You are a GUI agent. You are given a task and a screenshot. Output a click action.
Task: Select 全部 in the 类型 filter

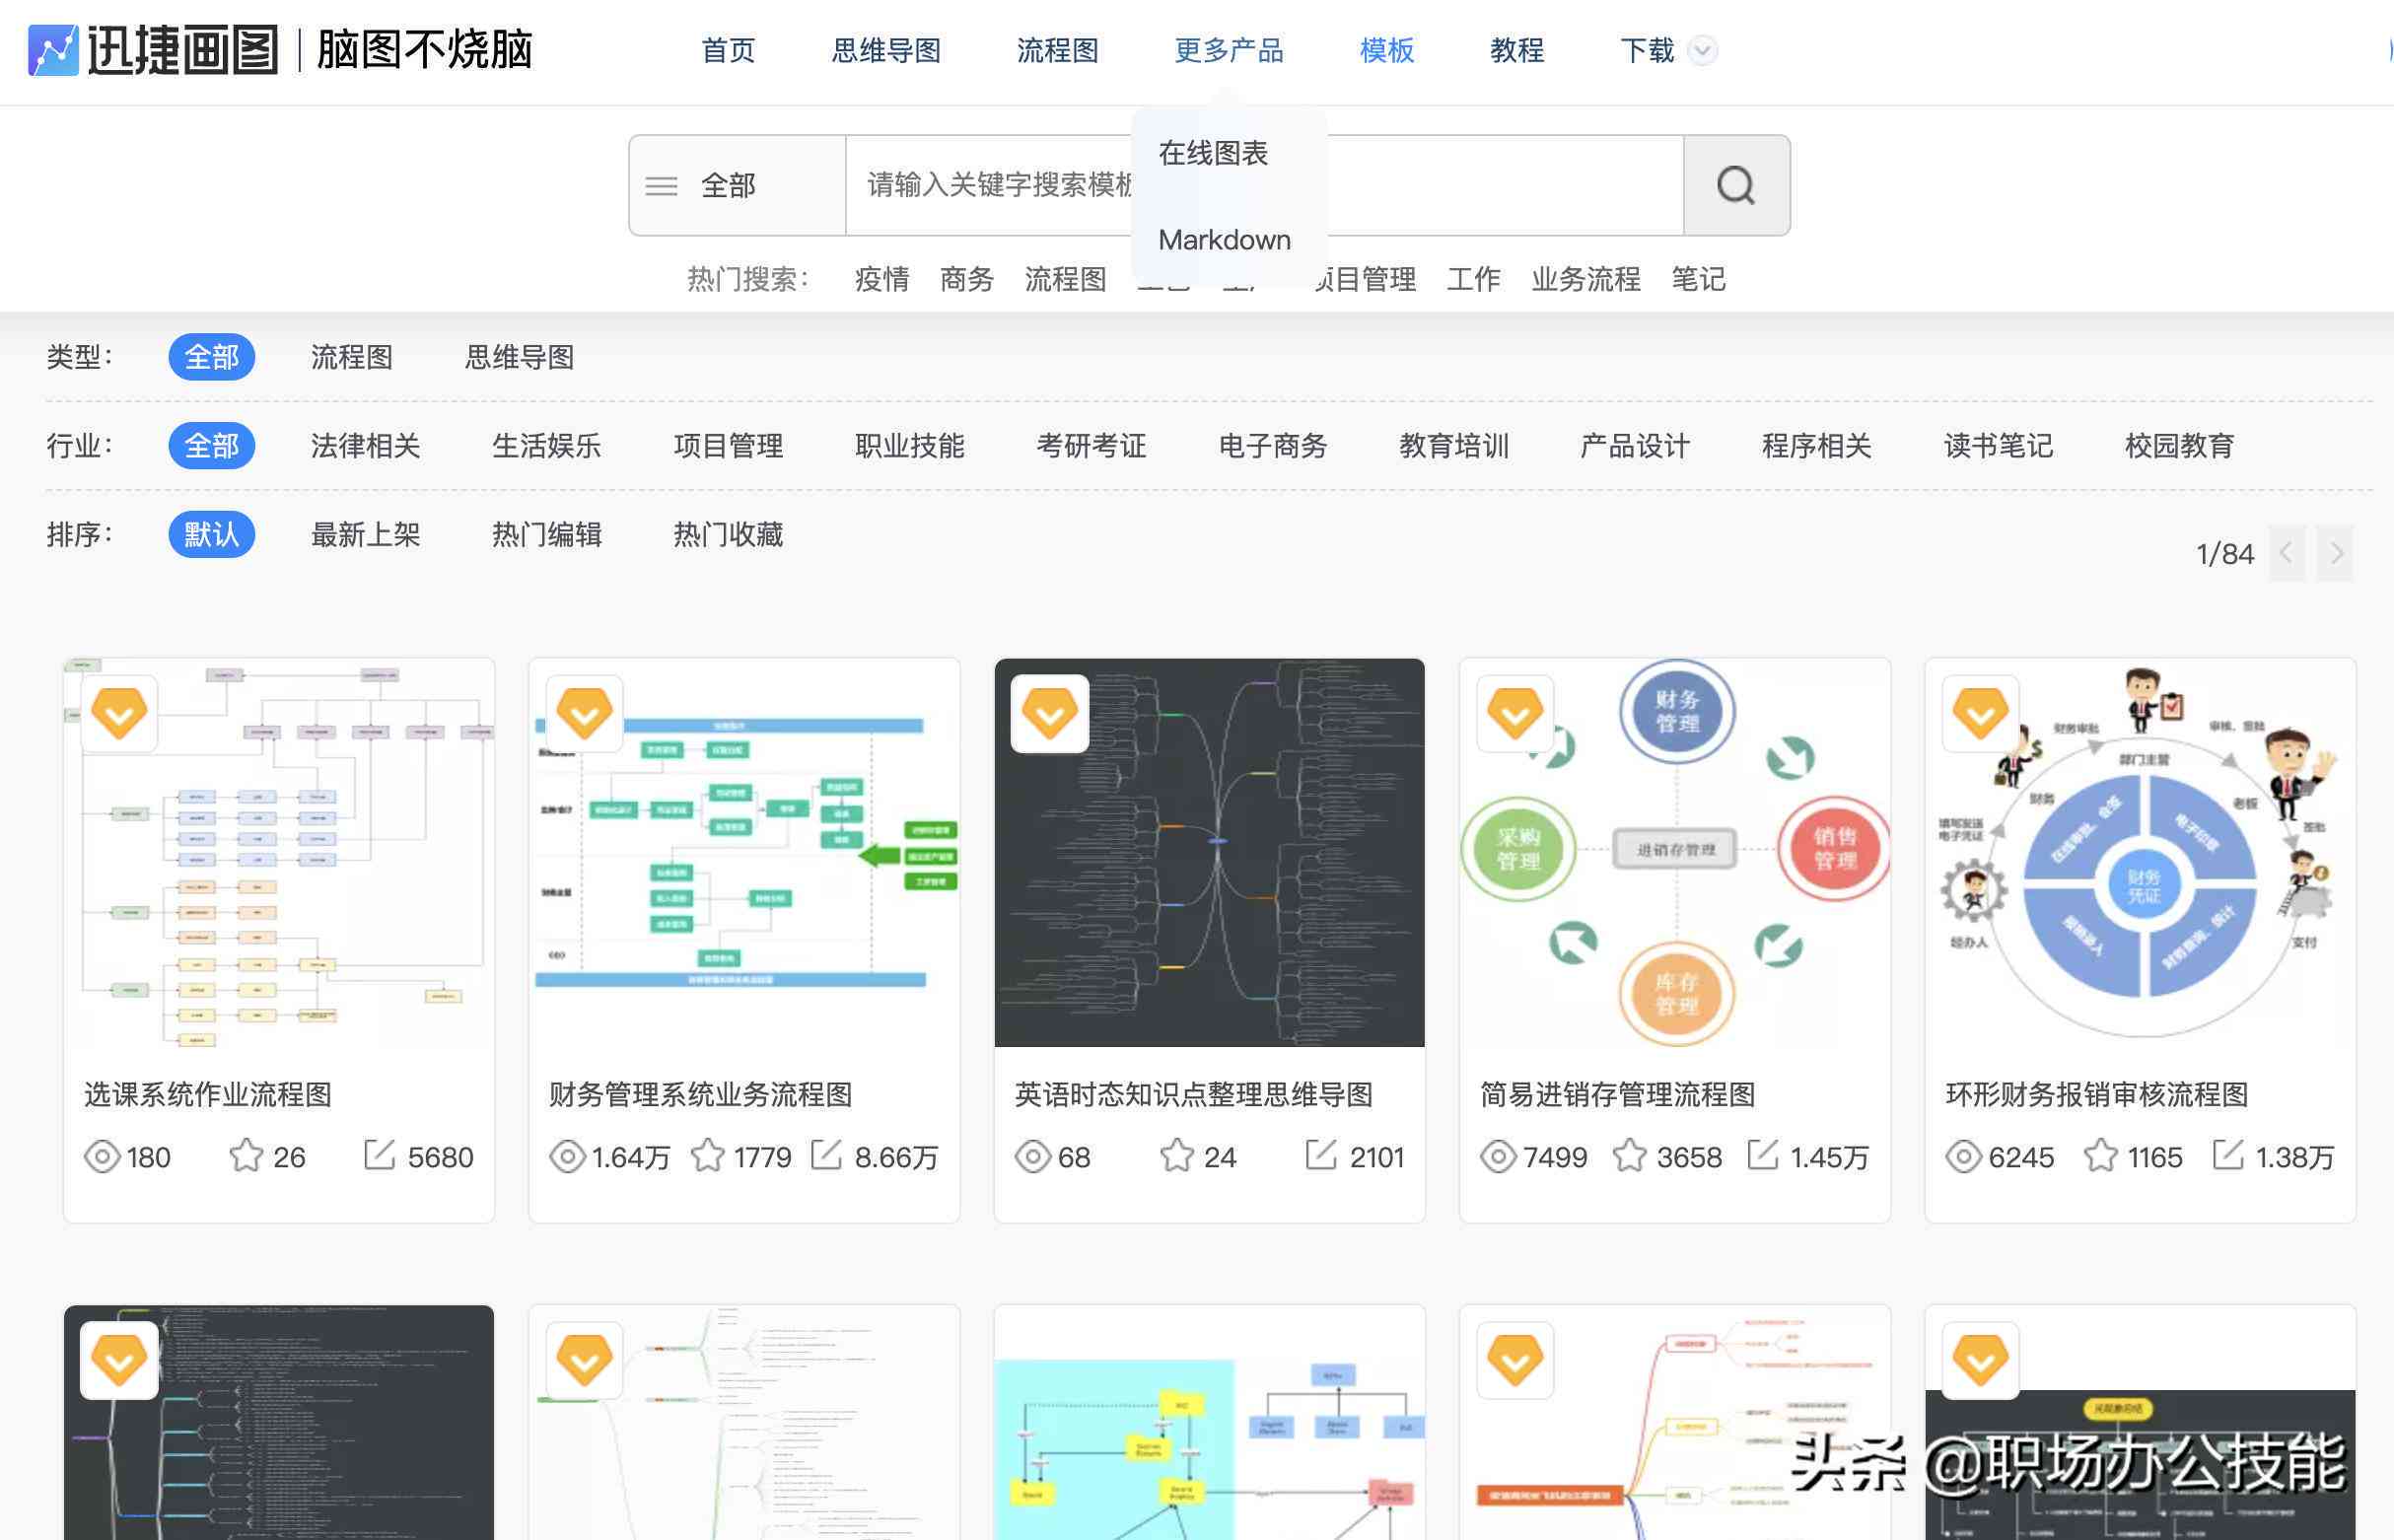(x=212, y=357)
